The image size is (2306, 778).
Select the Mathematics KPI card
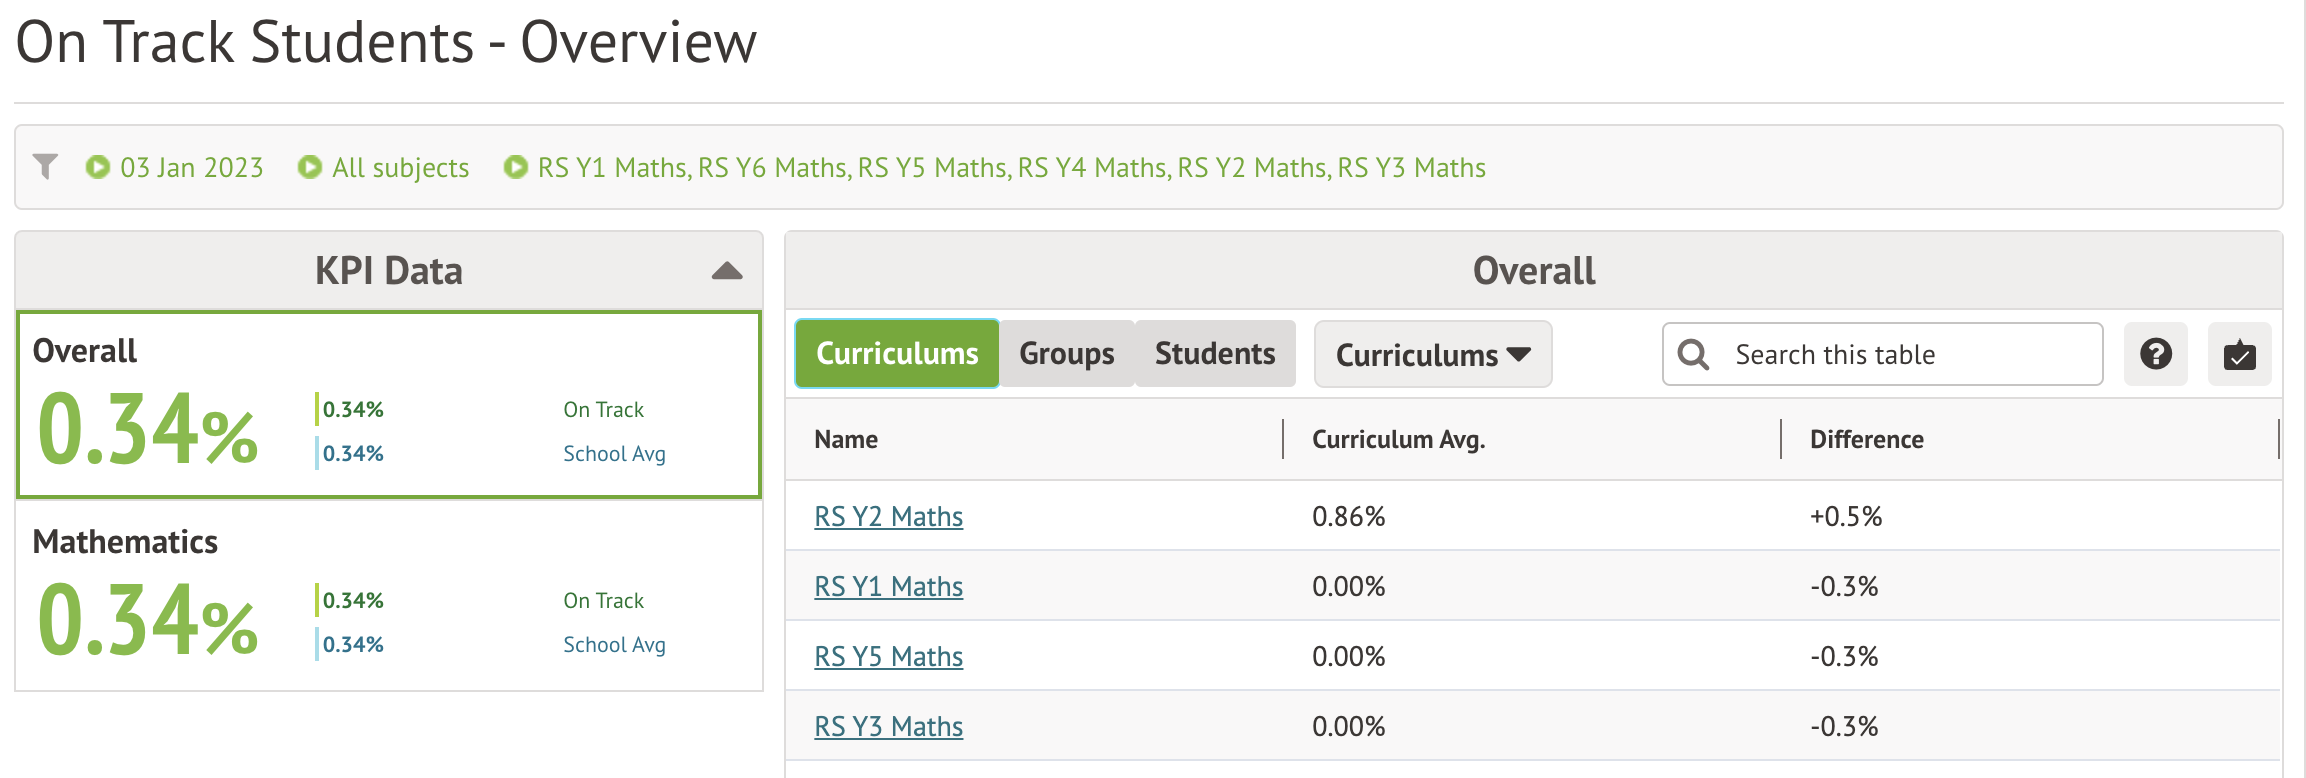(x=389, y=596)
